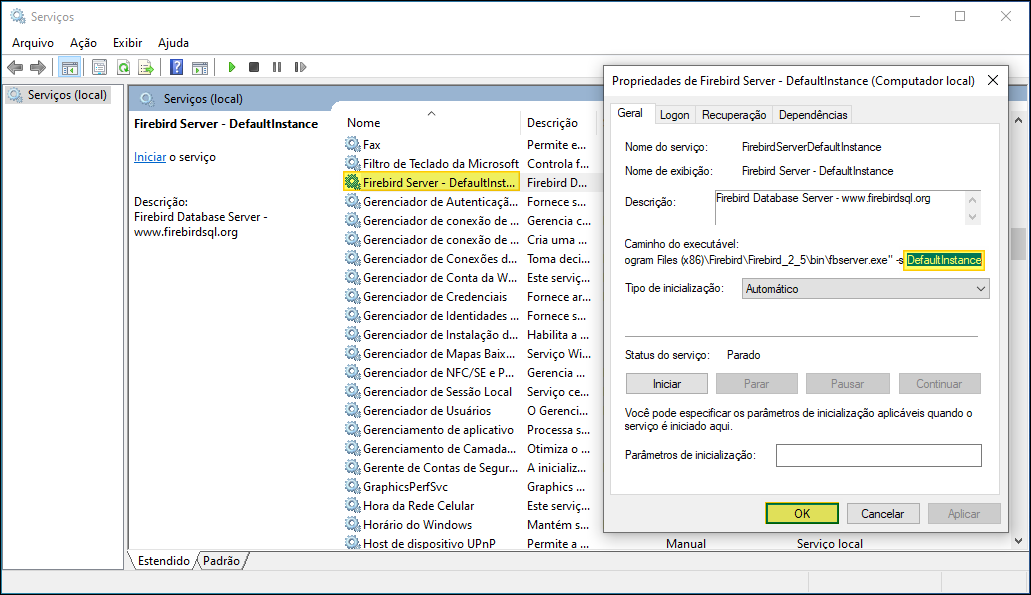Open the Arquivo menu
1031x595 pixels.
coord(33,43)
